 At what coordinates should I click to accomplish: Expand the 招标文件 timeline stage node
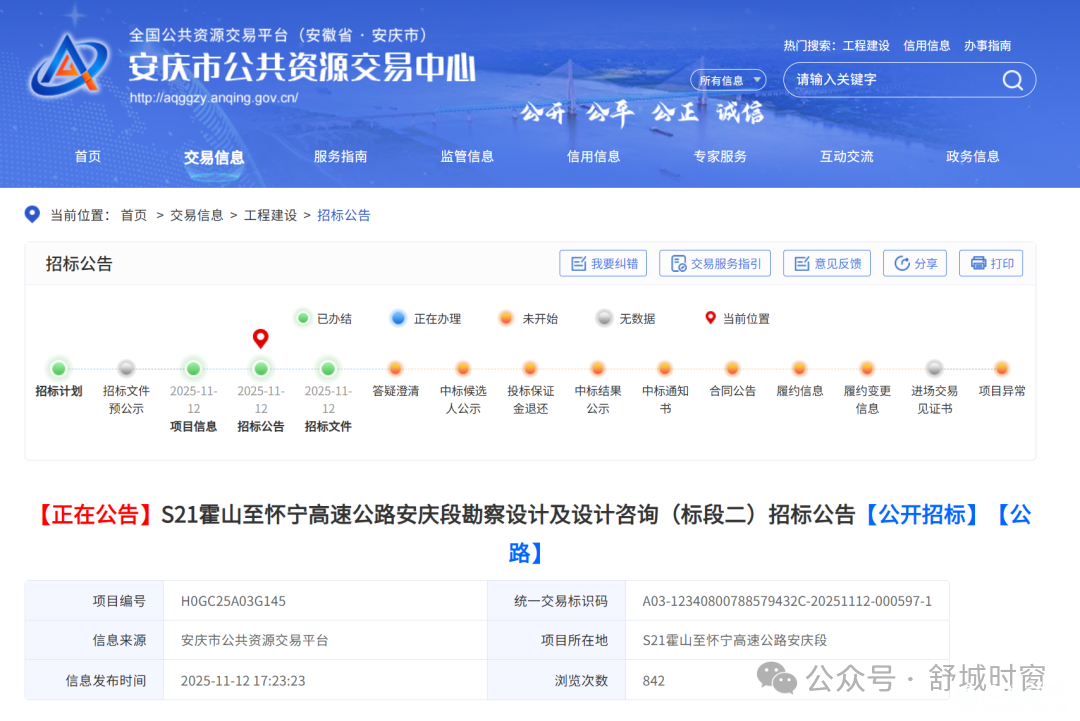point(328,368)
